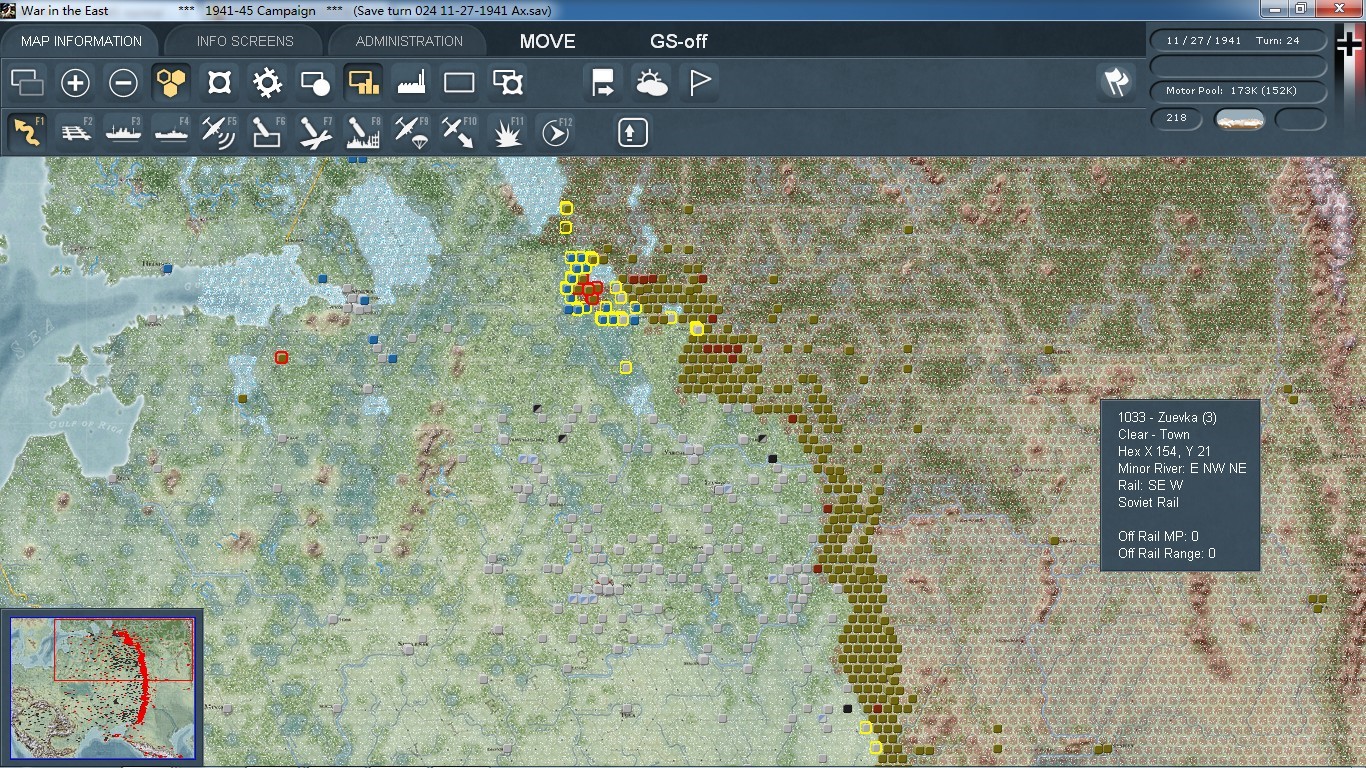
Task: Select bomb airfield mode F7 icon
Action: point(315,132)
